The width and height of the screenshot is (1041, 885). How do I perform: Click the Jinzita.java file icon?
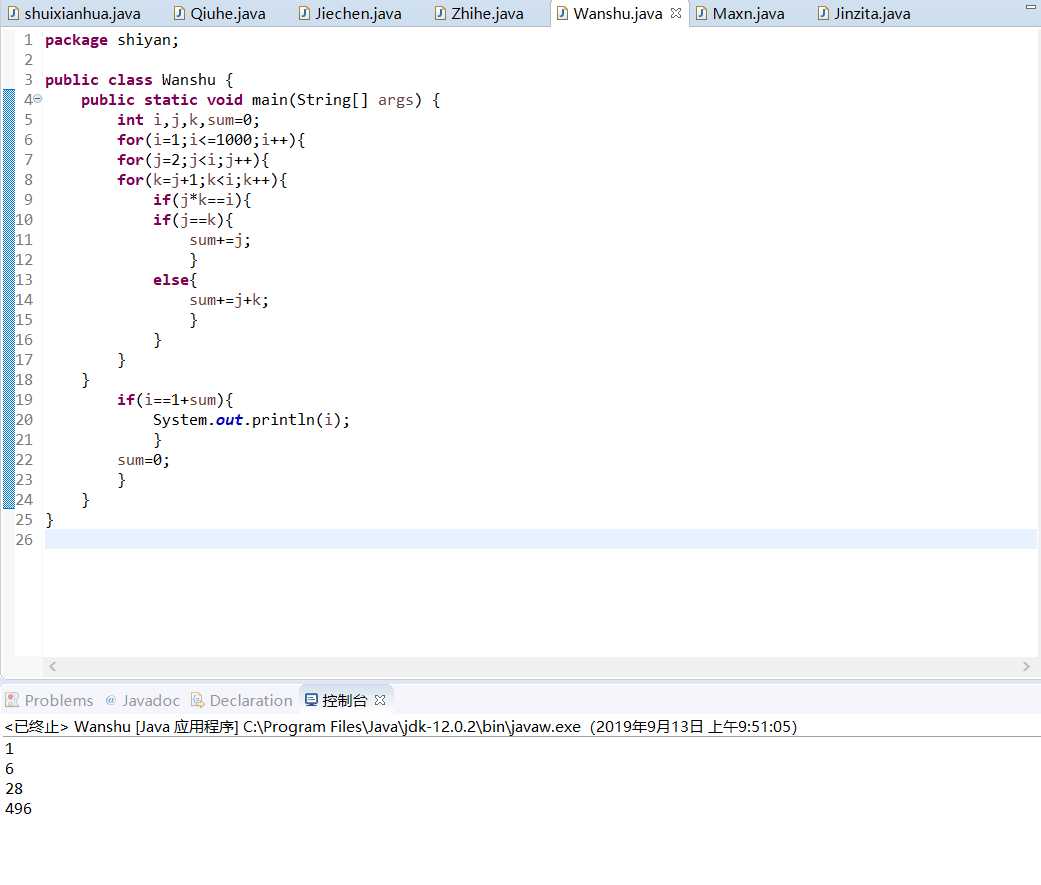tap(823, 13)
